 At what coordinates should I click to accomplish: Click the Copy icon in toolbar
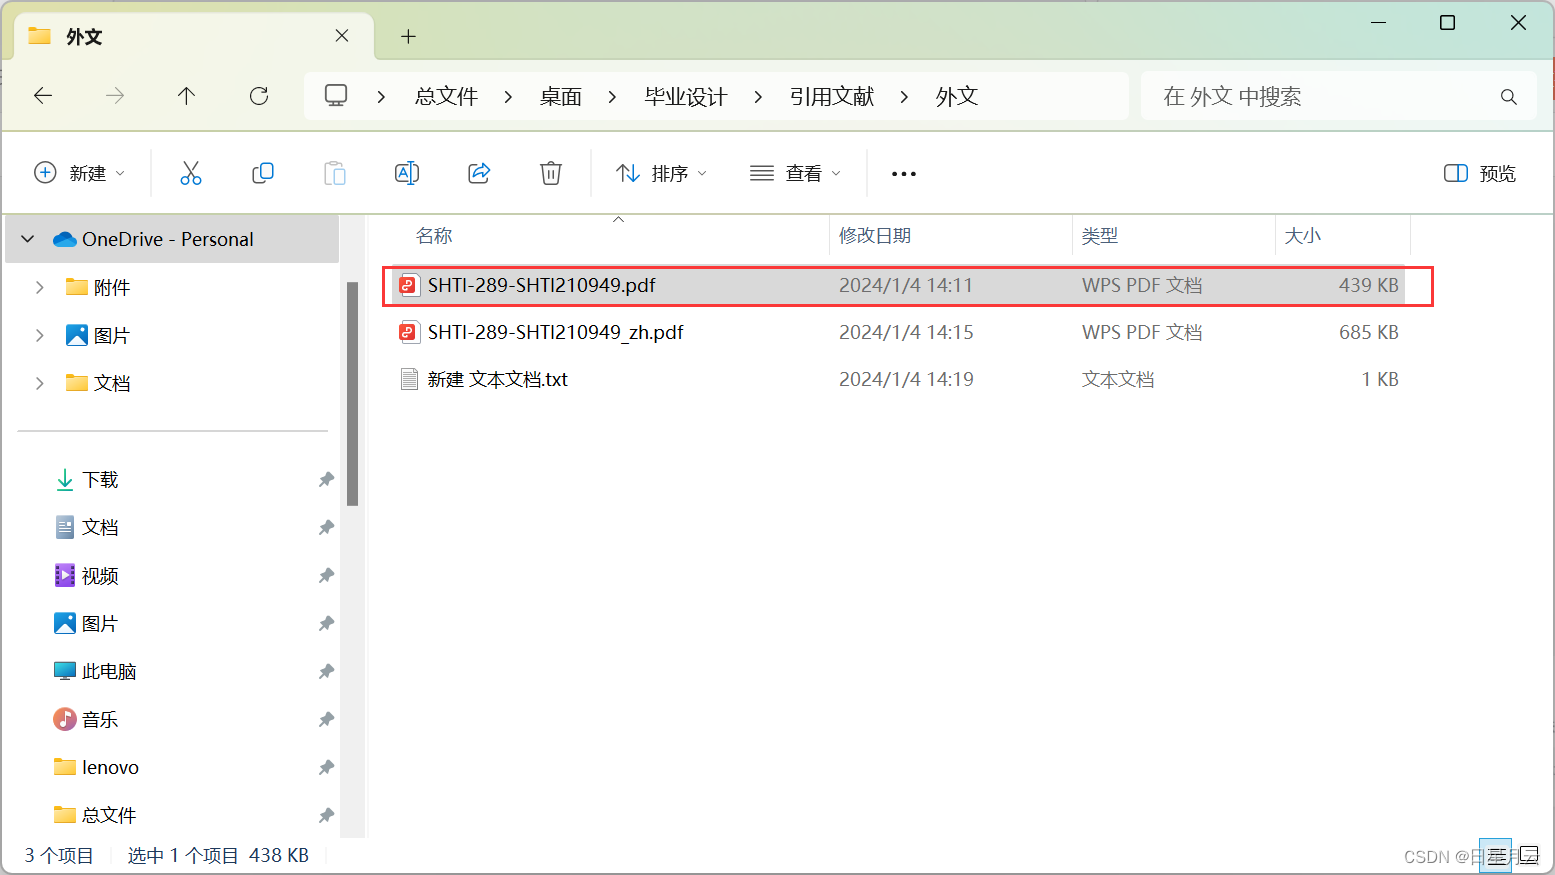[x=263, y=173]
